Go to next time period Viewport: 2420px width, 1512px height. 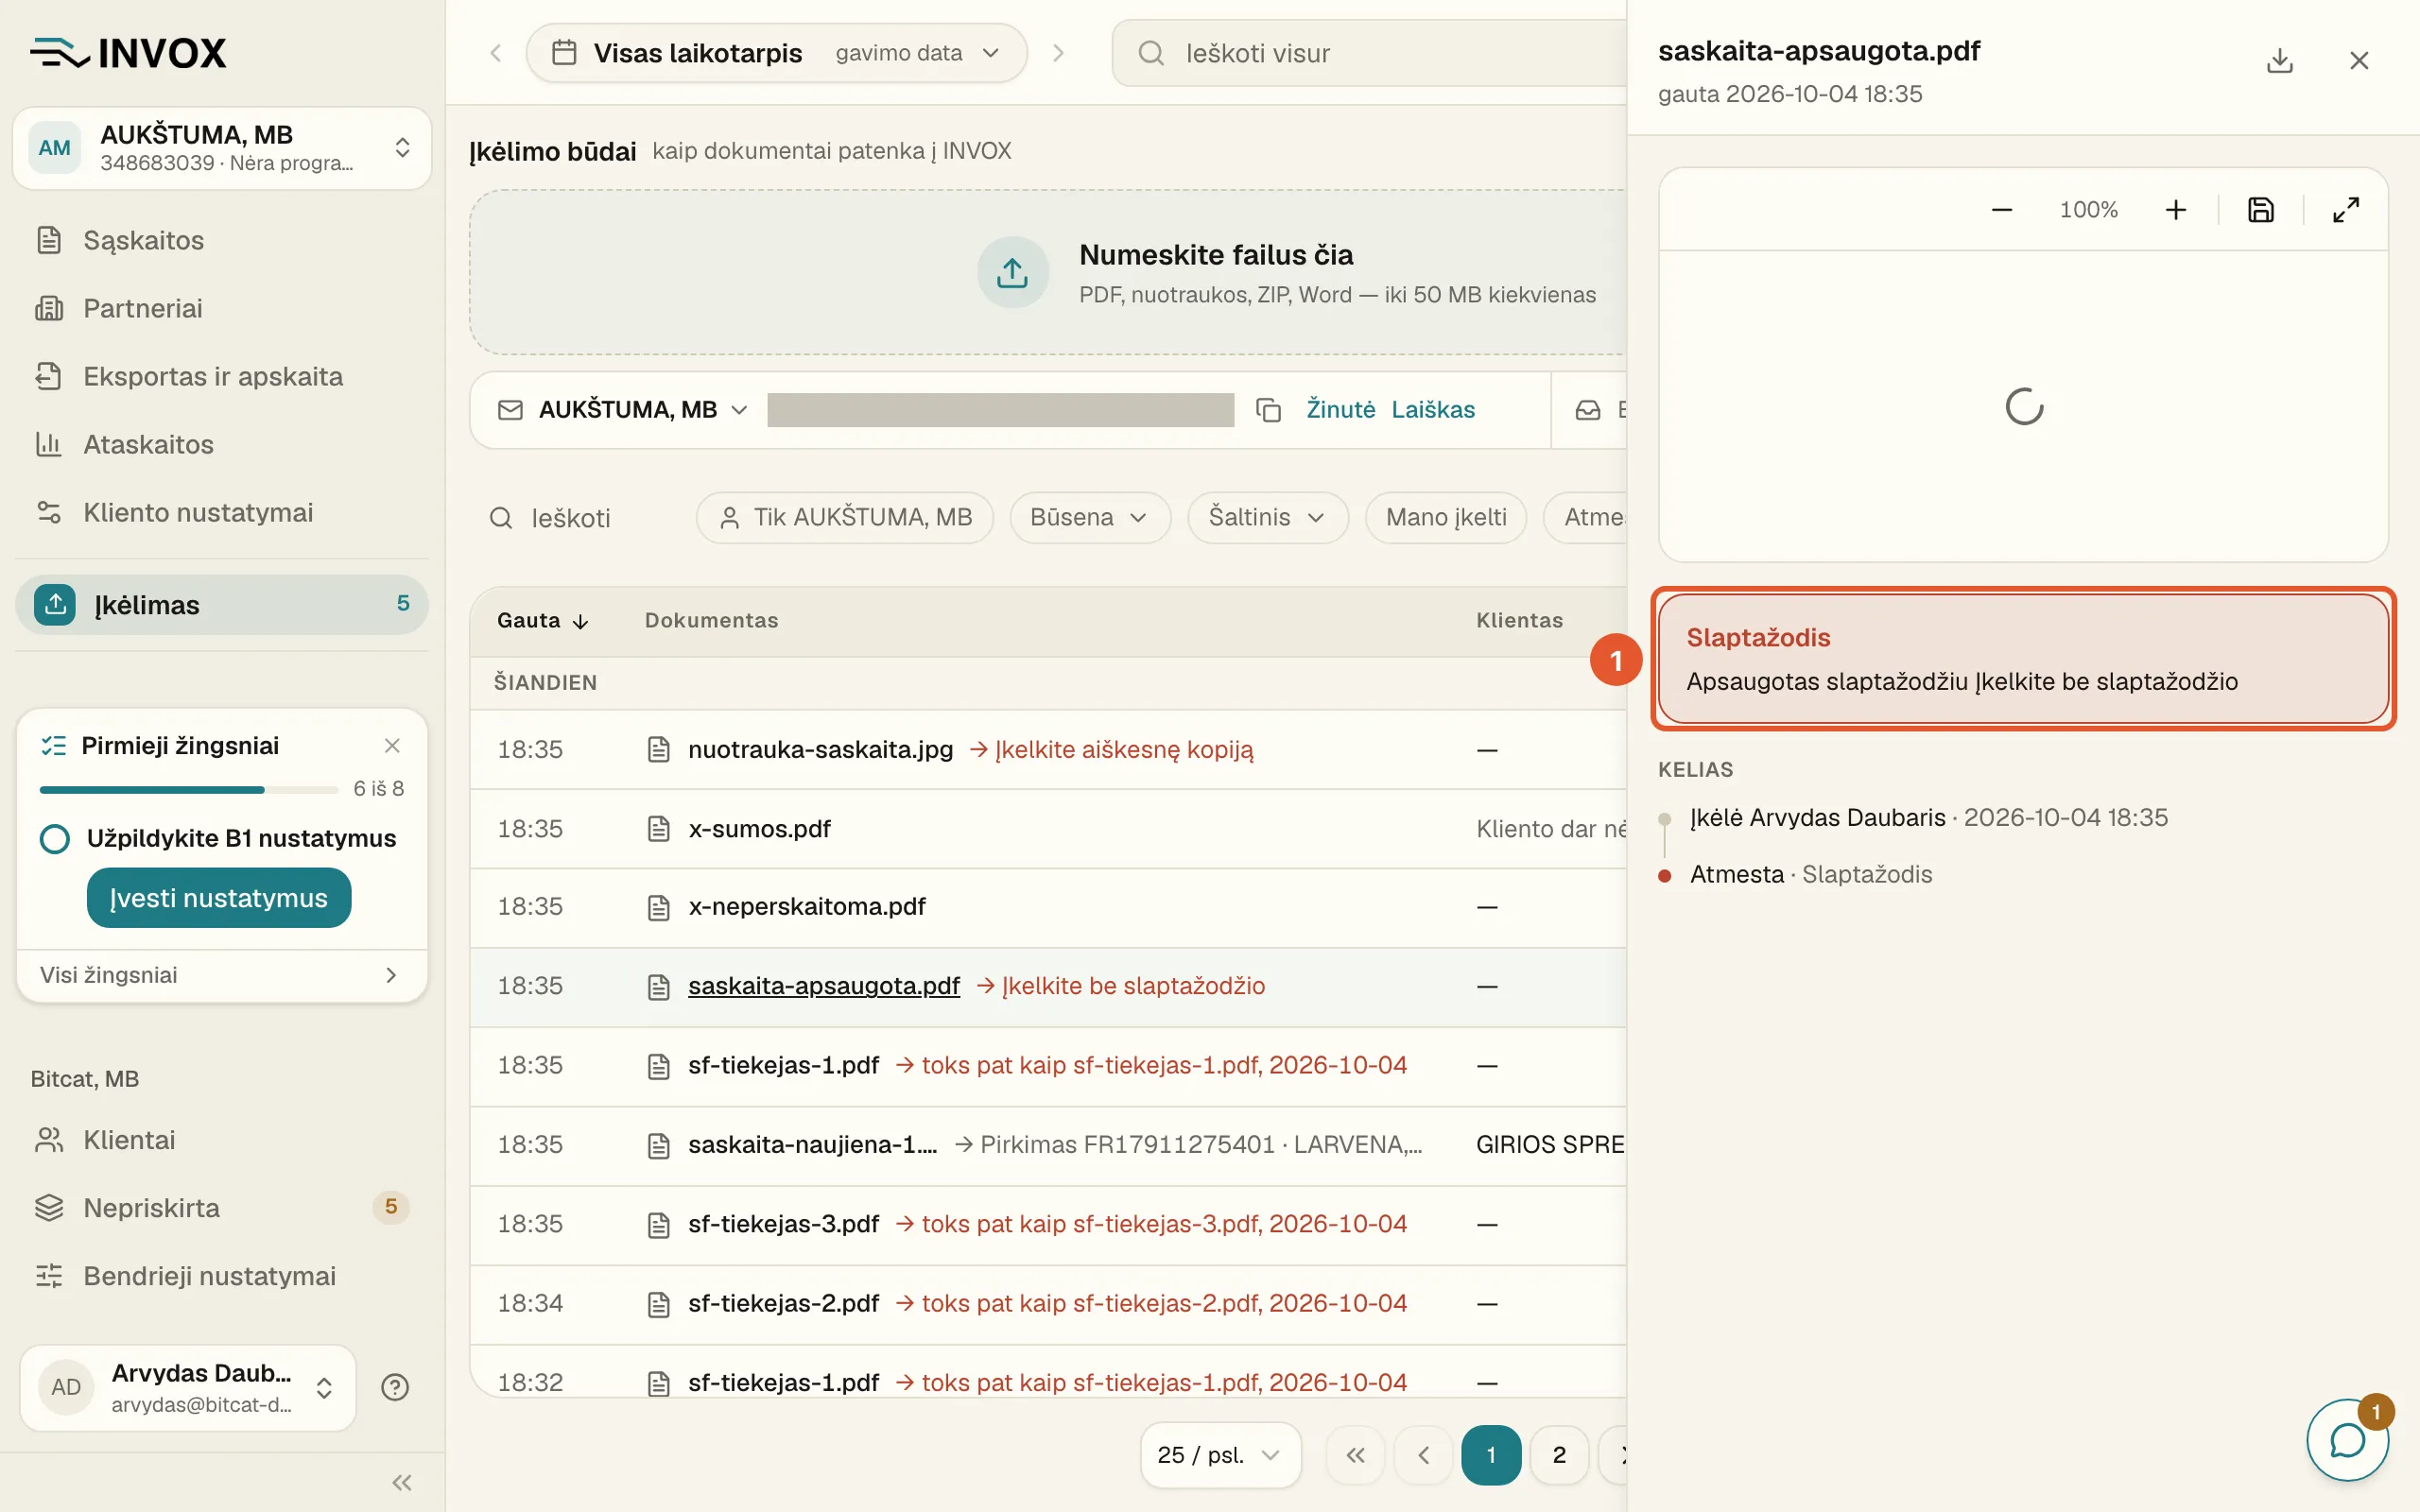1058,53
